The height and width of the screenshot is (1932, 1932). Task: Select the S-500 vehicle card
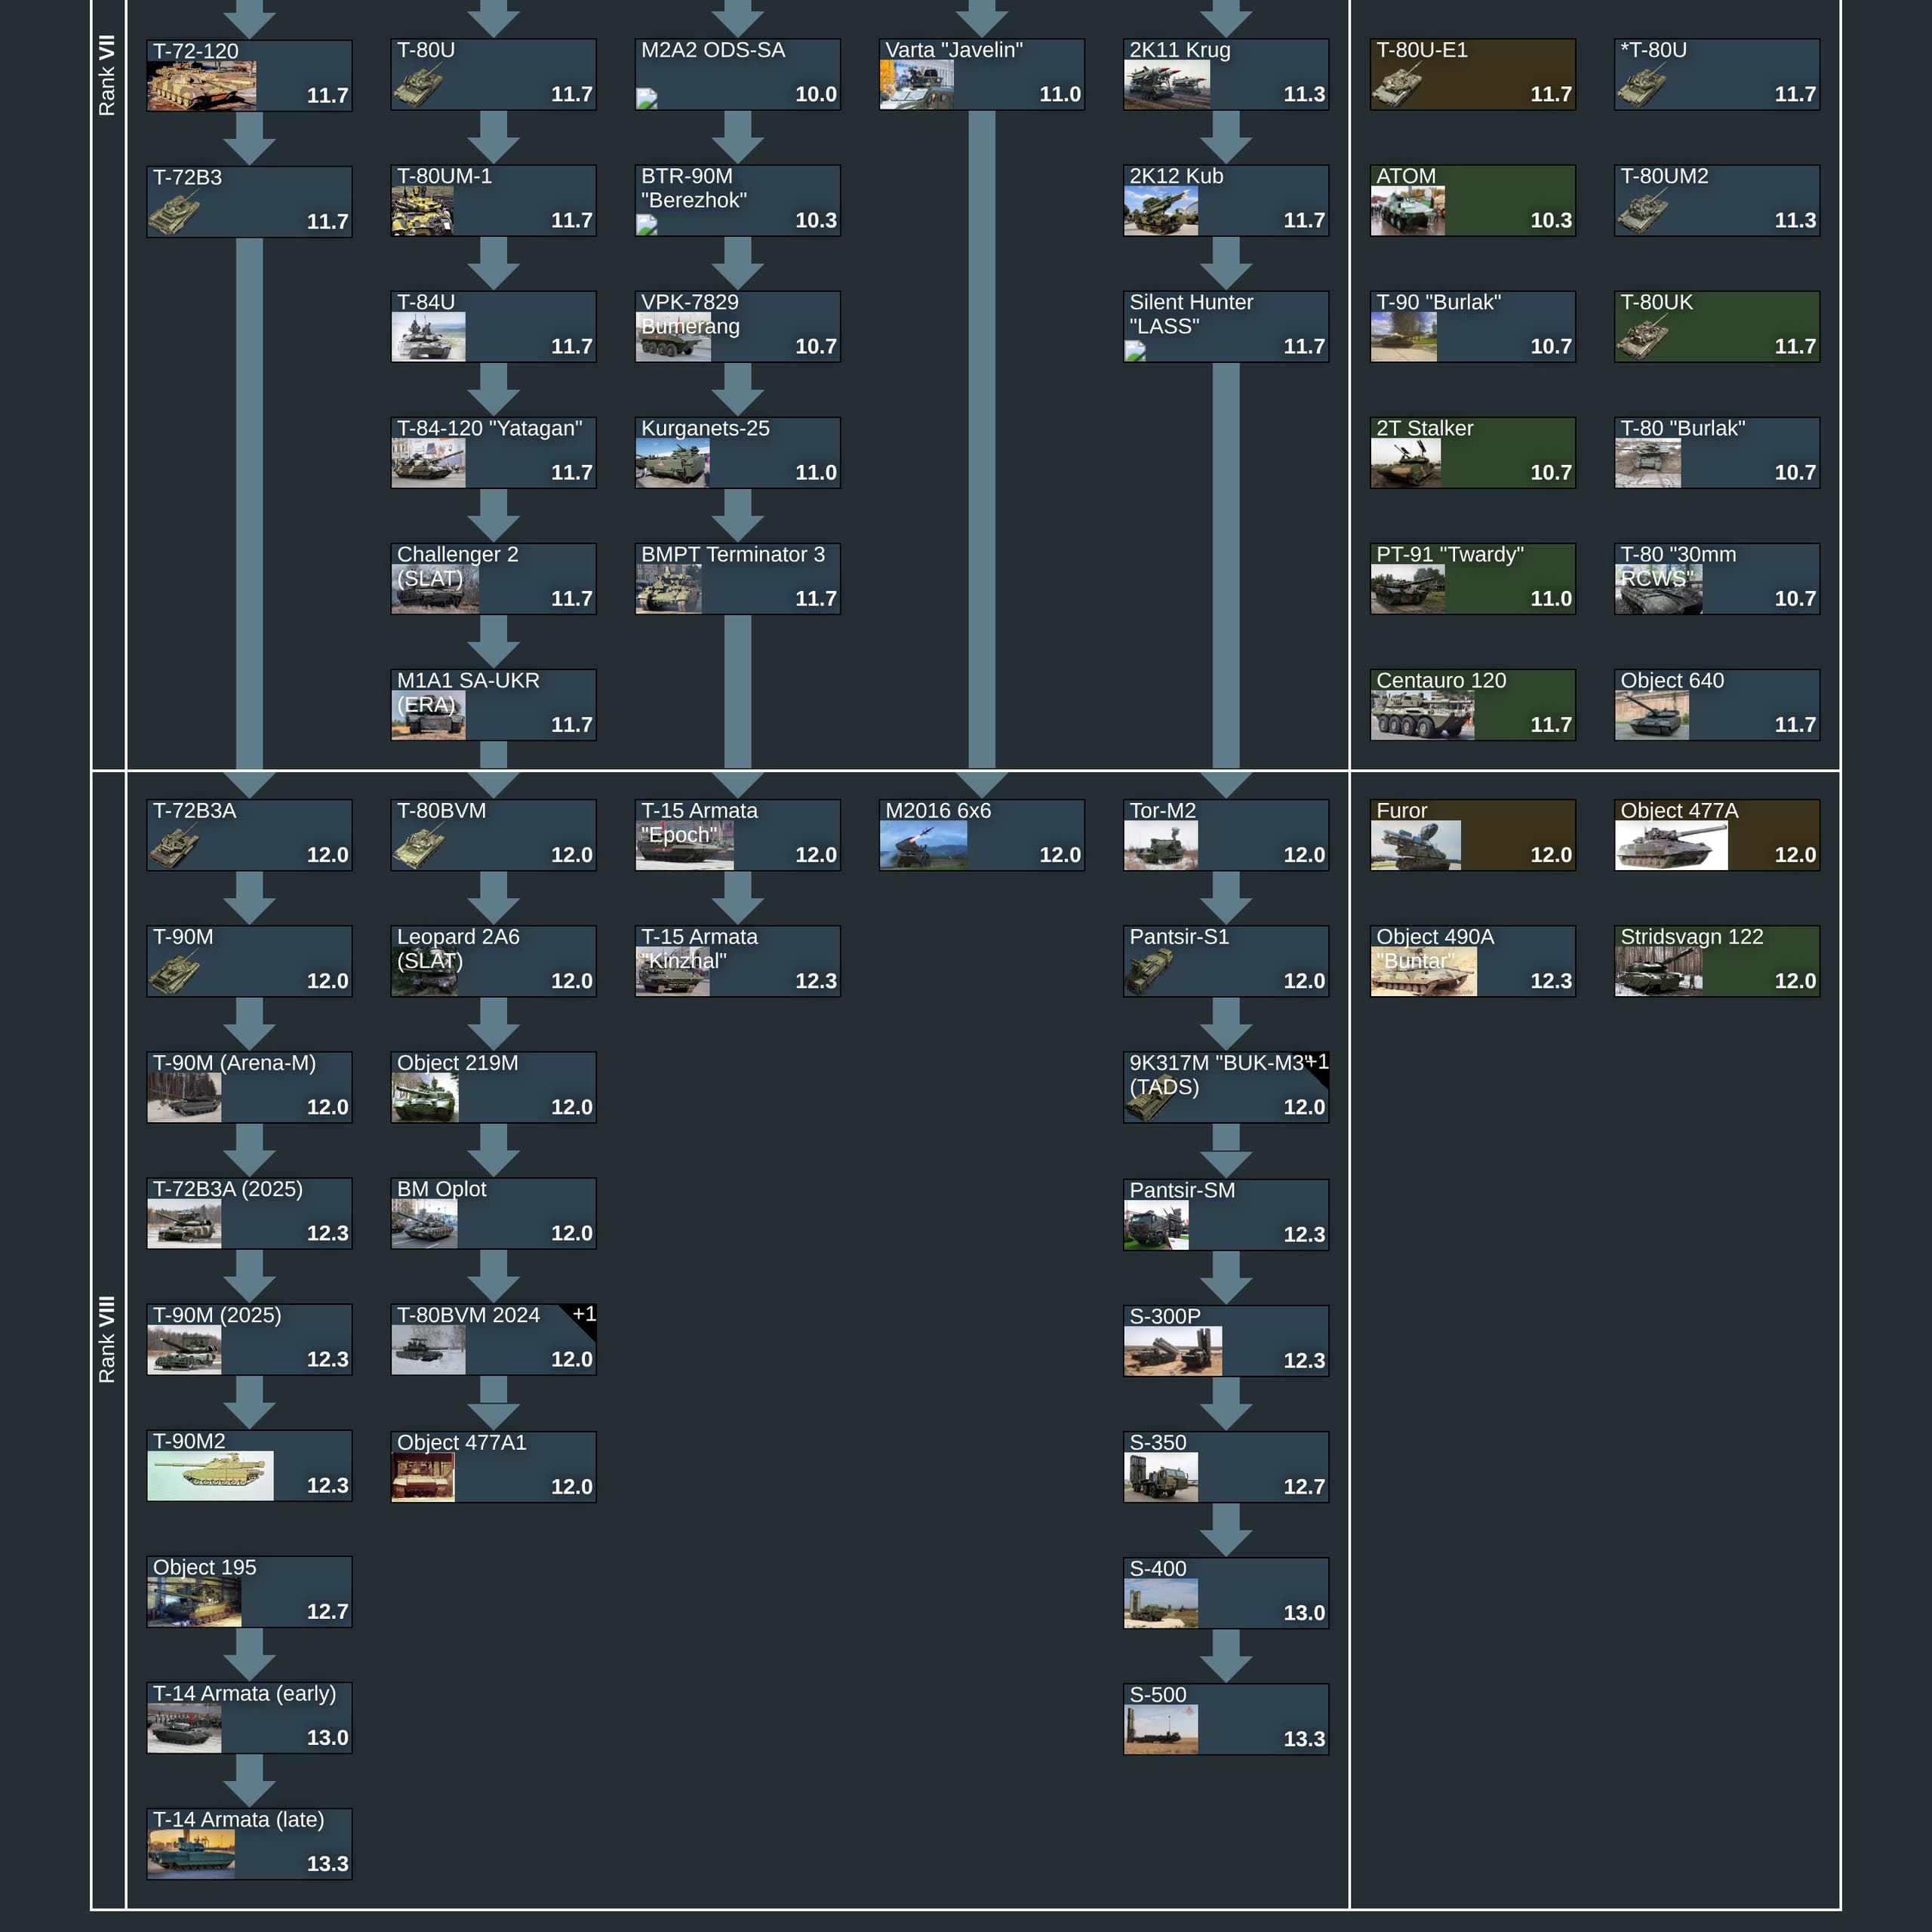click(1225, 1718)
